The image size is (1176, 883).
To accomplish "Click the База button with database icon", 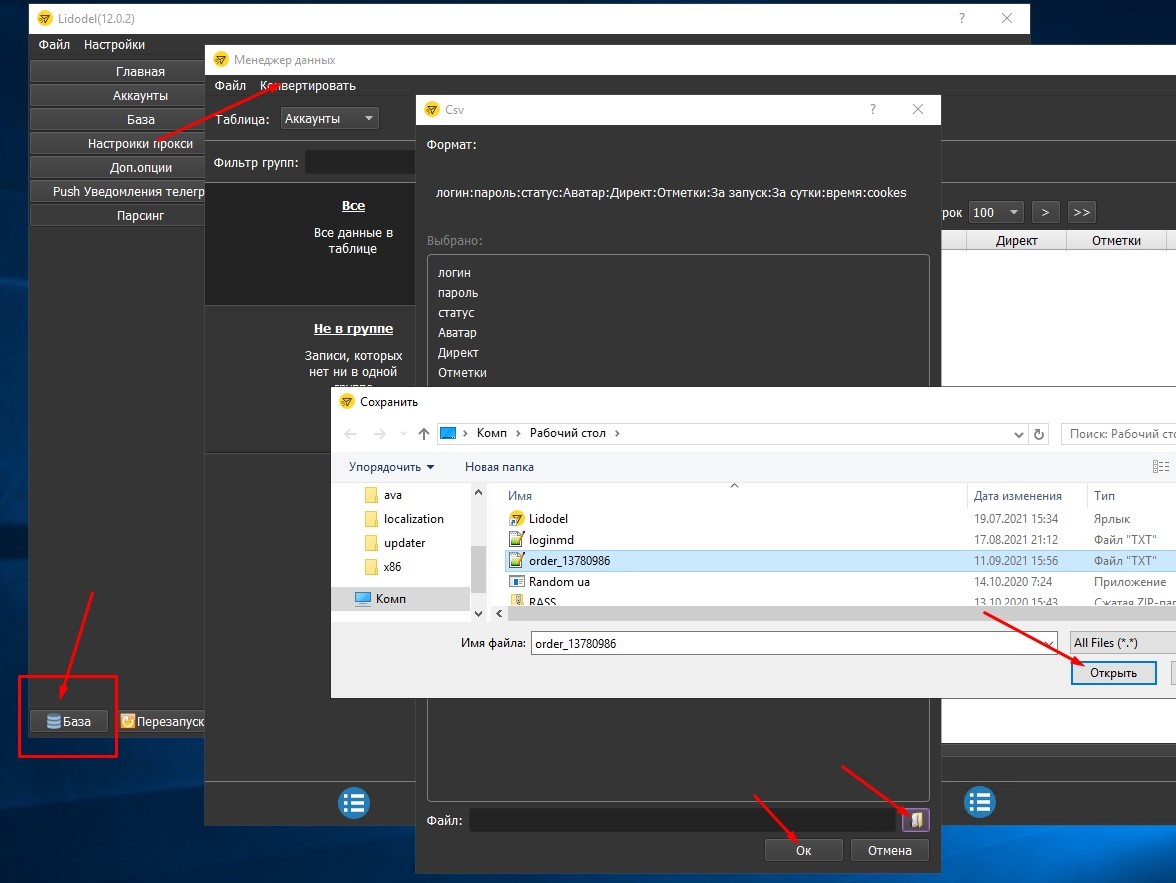I will [x=69, y=721].
